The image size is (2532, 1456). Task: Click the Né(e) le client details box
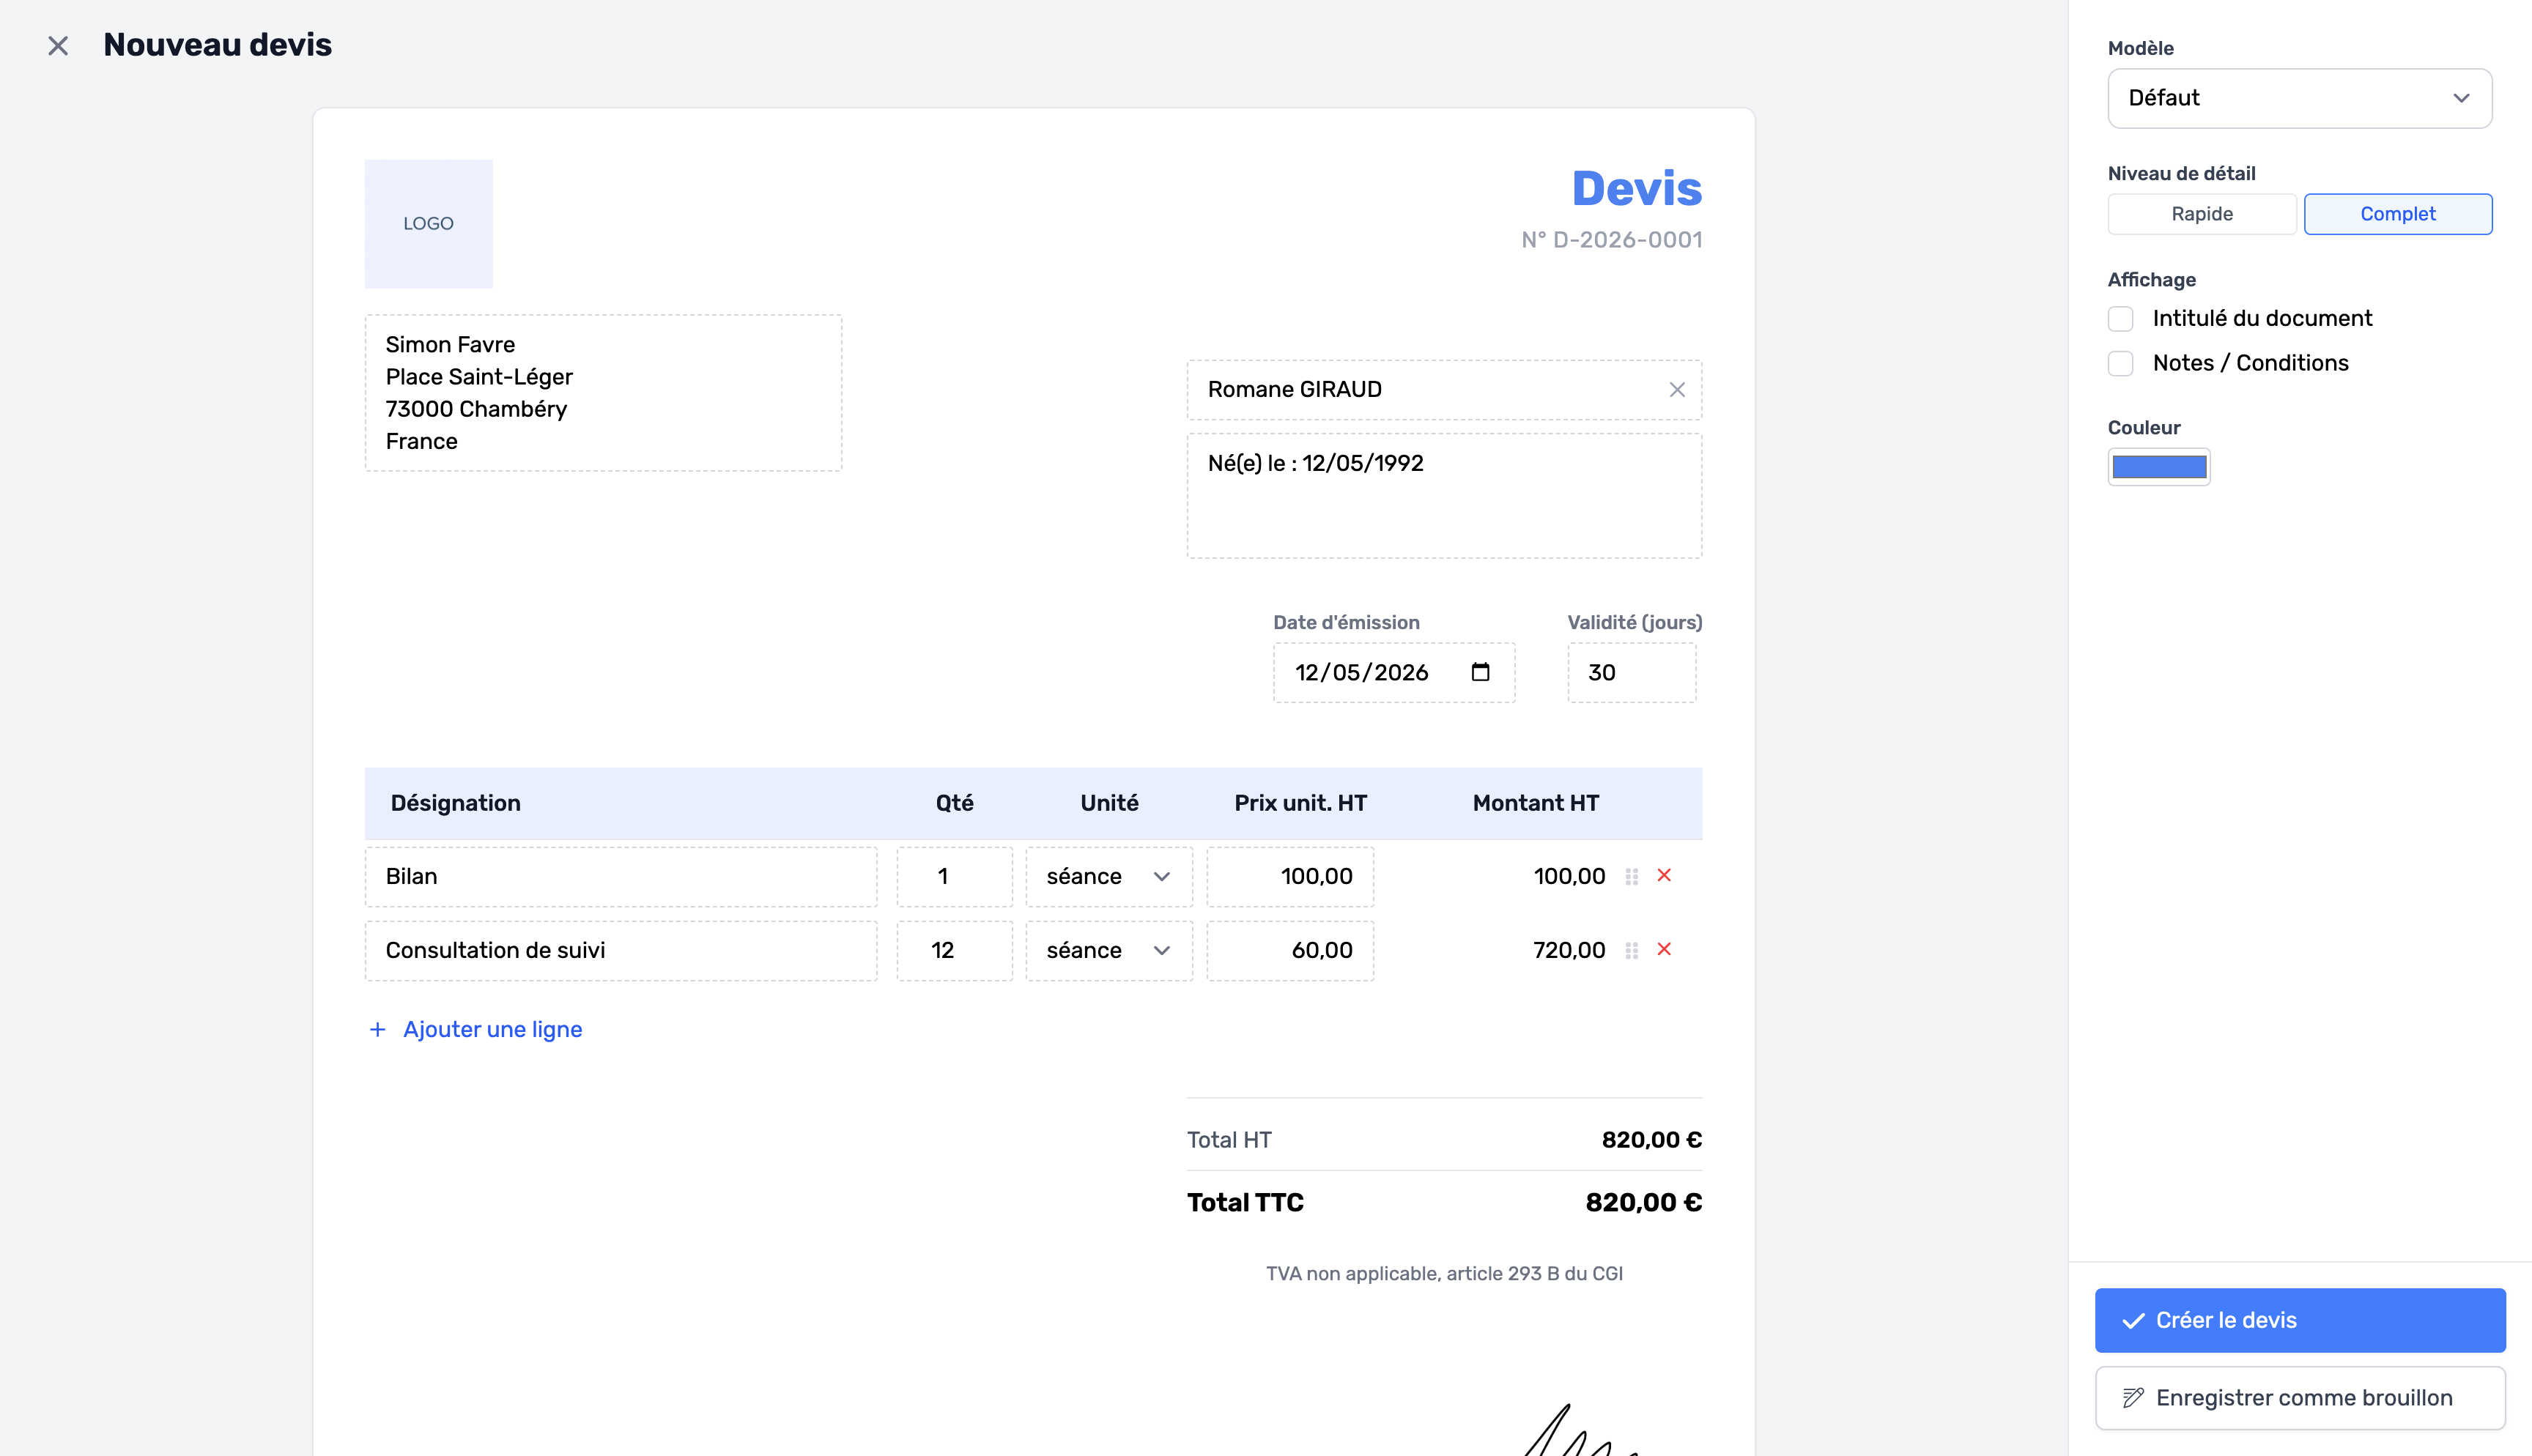click(x=1444, y=496)
